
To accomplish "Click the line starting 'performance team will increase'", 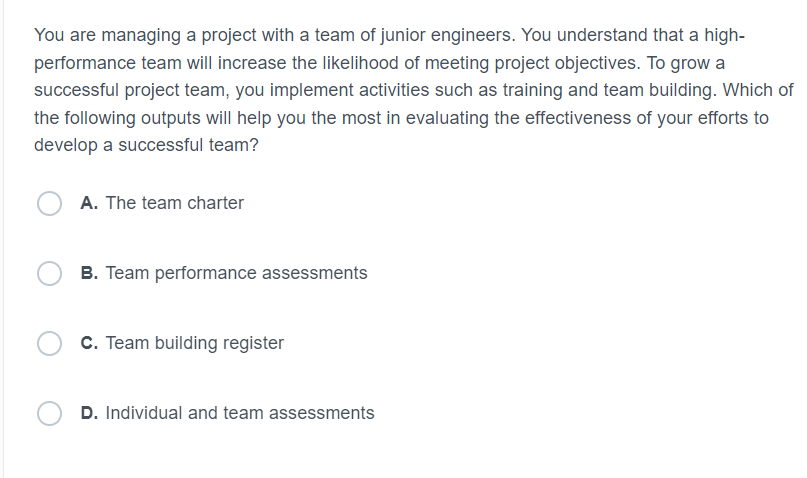I will pyautogui.click(x=379, y=63).
